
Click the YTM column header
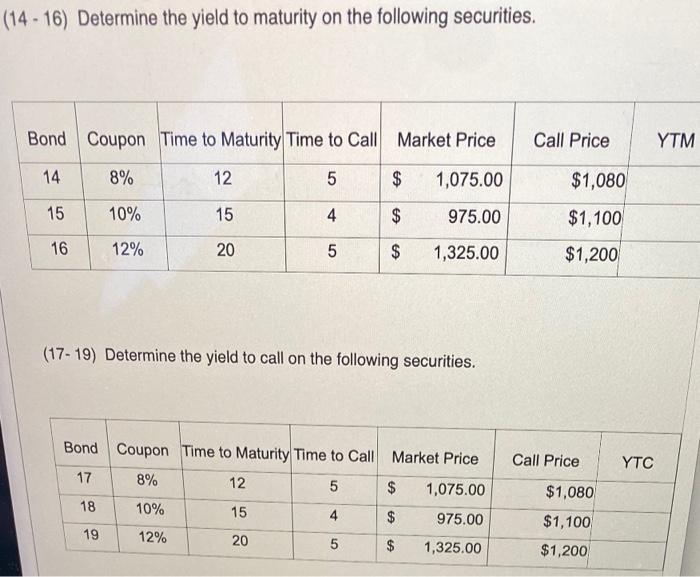click(x=675, y=141)
